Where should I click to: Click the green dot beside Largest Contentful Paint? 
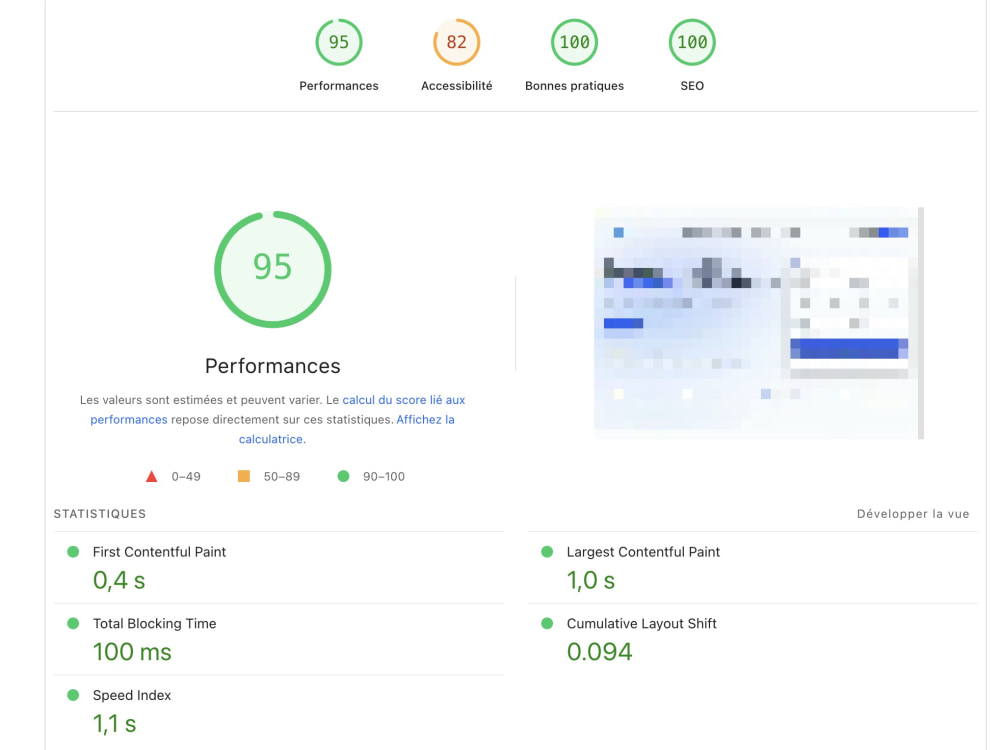(x=547, y=552)
